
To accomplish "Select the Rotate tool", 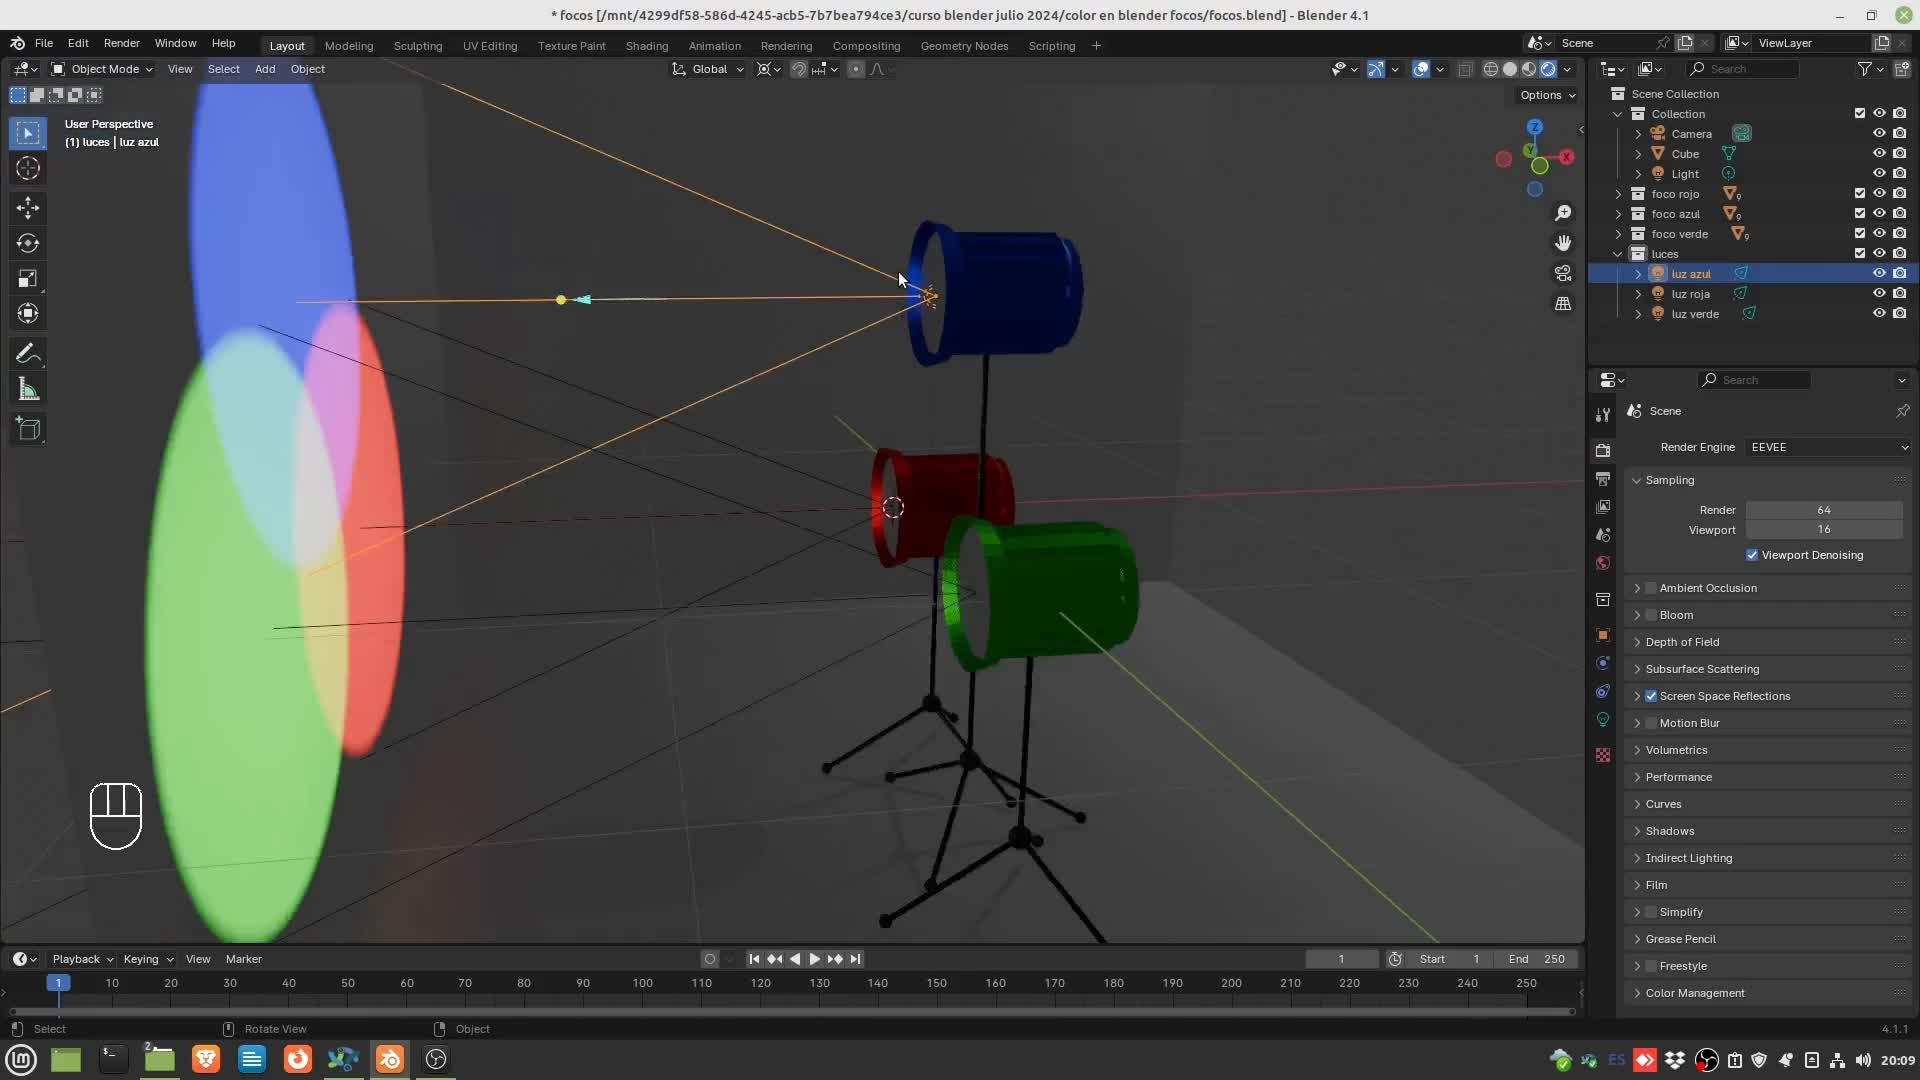I will 28,243.
